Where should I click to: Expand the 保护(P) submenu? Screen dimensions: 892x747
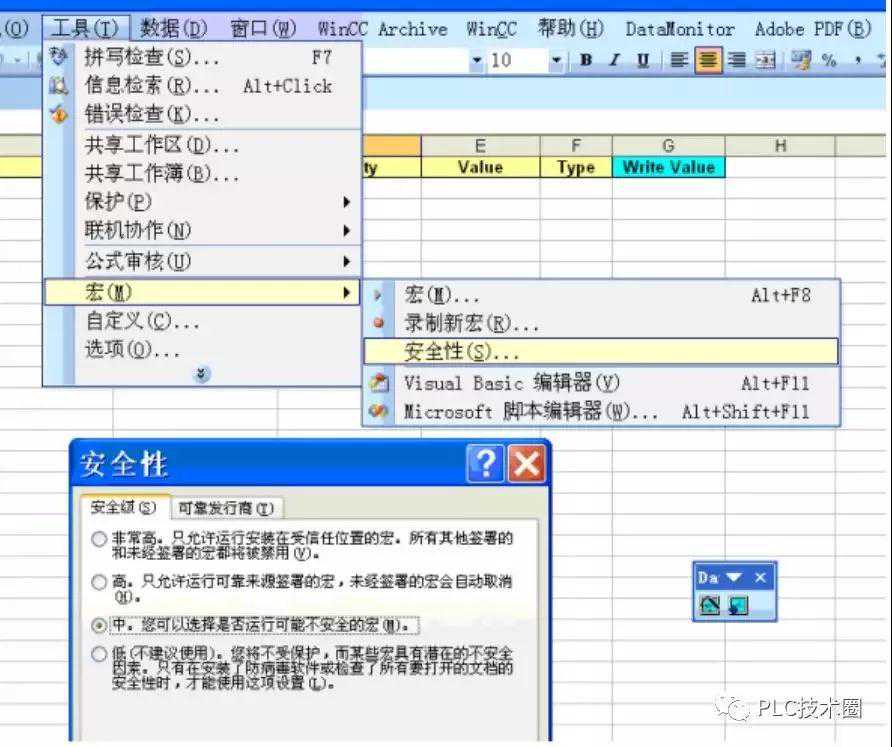215,202
